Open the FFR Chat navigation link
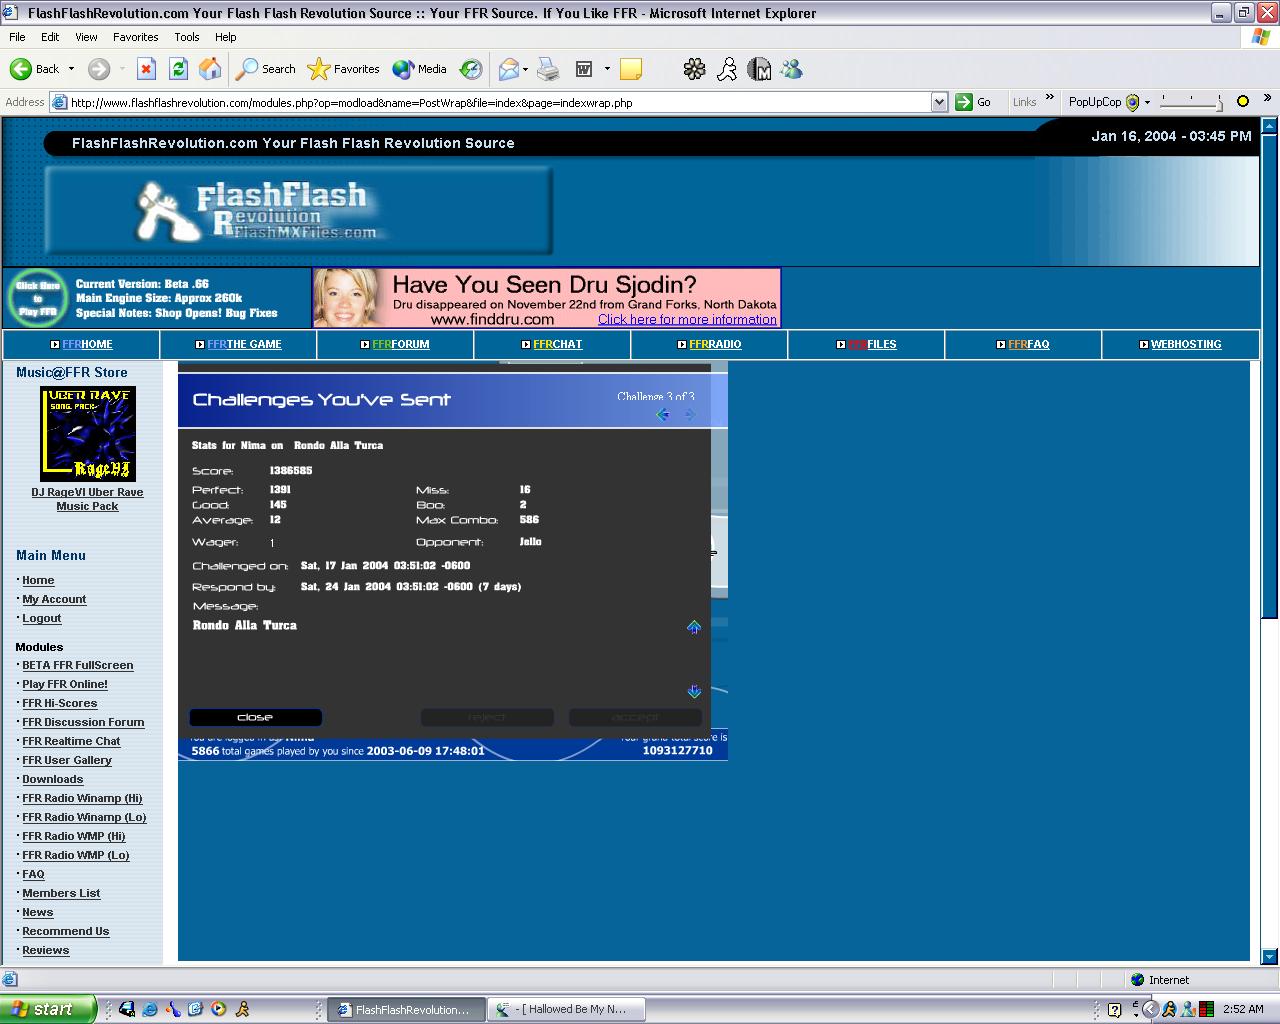This screenshot has width=1280, height=1024. point(557,344)
